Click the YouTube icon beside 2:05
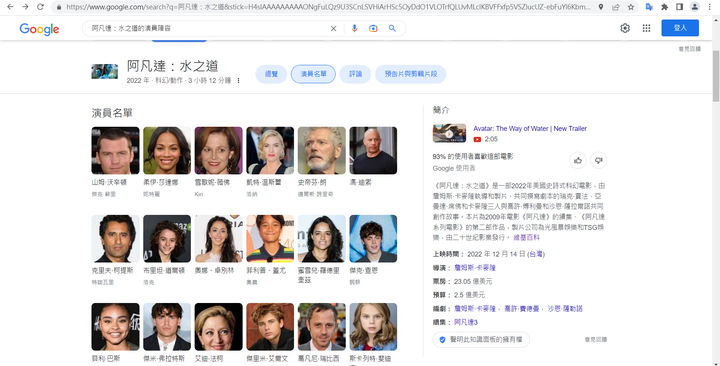 tap(477, 139)
